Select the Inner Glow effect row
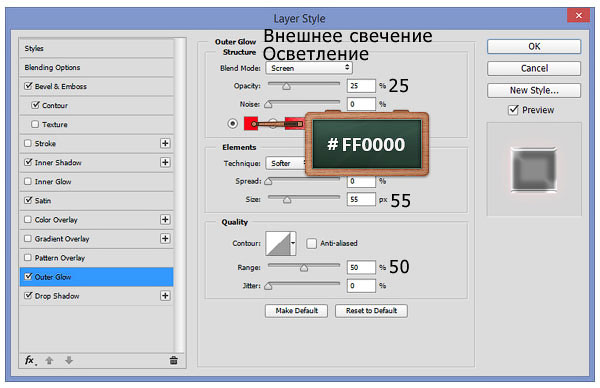Image resolution: width=600 pixels, height=388 pixels. click(x=96, y=181)
